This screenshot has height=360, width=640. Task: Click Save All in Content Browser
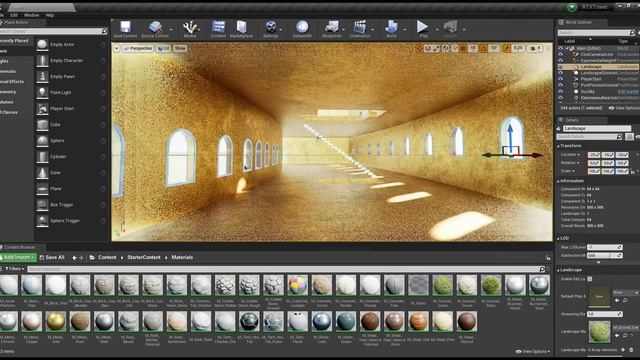click(x=52, y=258)
